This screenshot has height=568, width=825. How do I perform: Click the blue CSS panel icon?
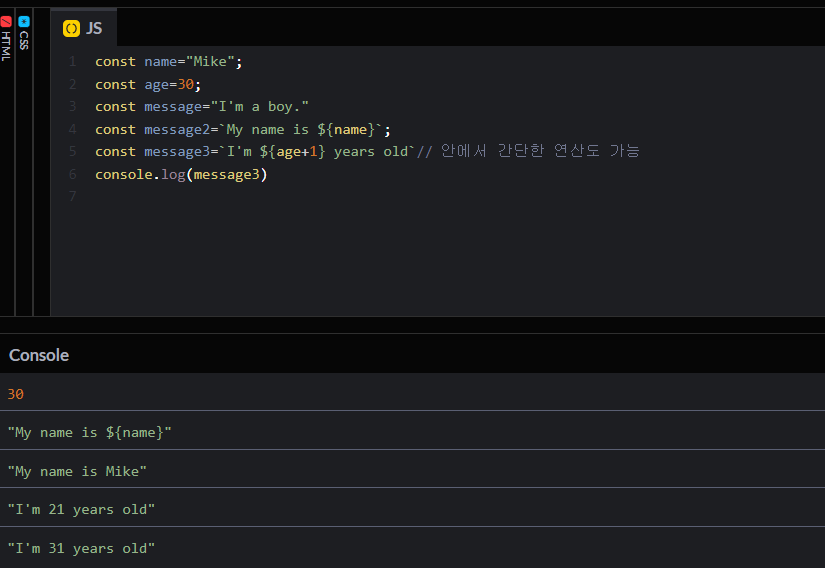24,22
